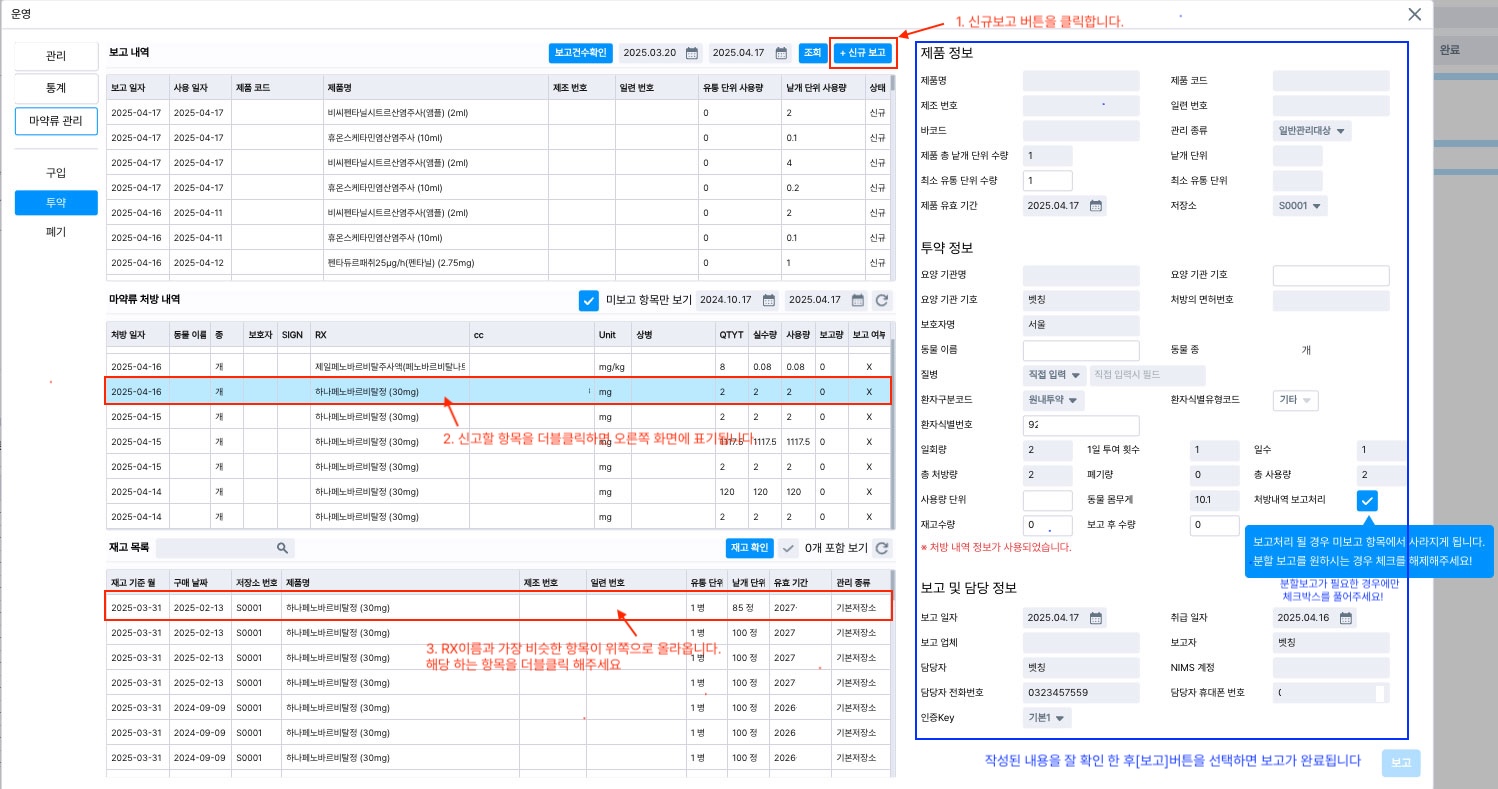The width and height of the screenshot is (1498, 789).
Task: Open the 인증Key 기본1 dropdown
Action: click(x=1047, y=718)
